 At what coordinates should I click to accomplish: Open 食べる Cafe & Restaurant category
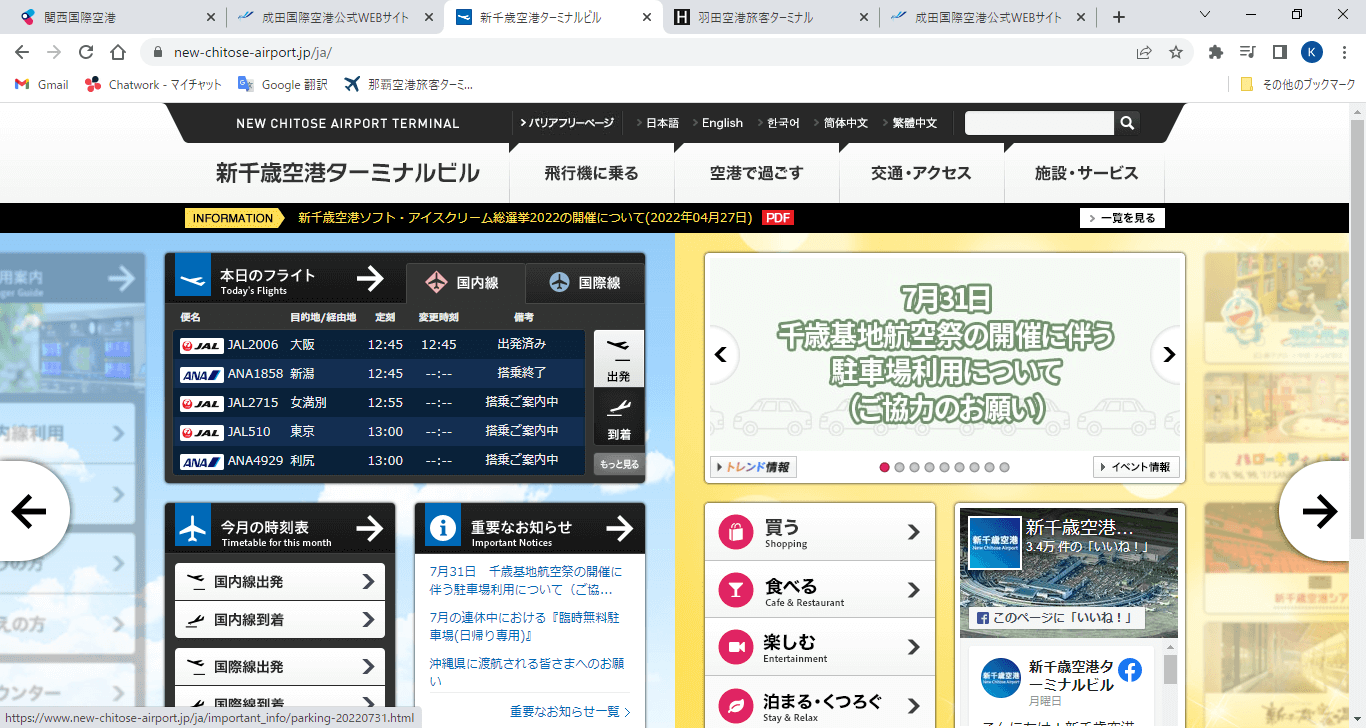(820, 590)
